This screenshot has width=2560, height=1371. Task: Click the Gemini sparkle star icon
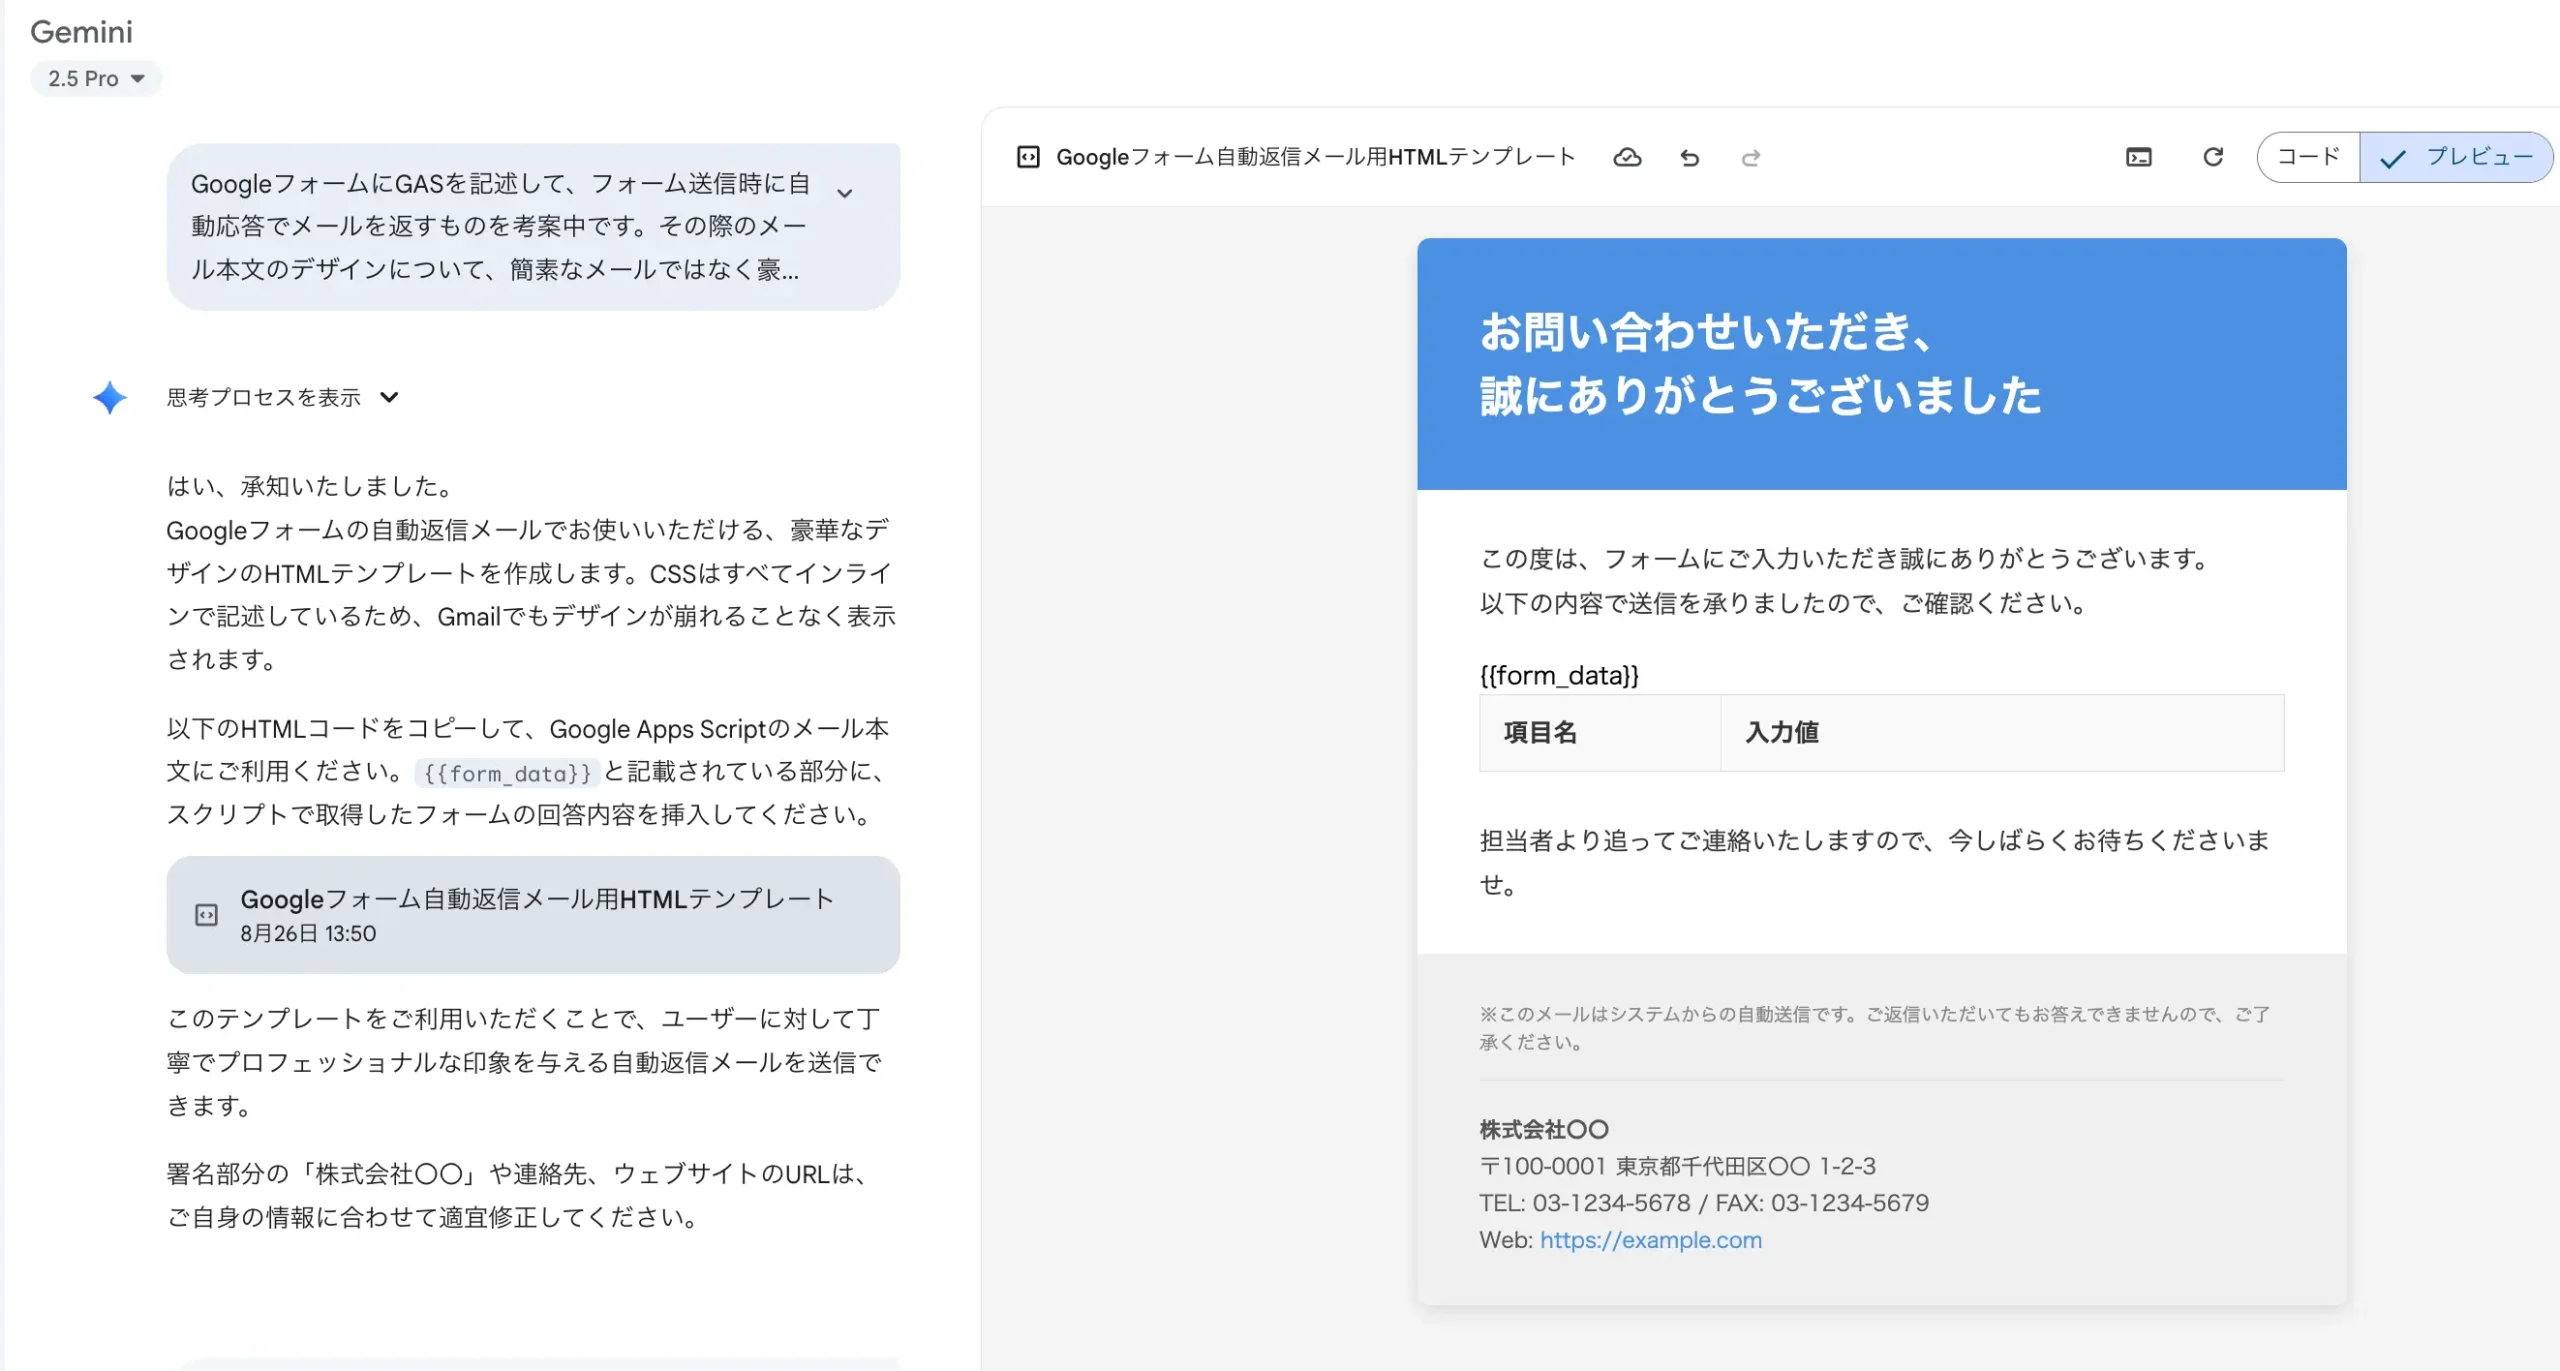109,397
